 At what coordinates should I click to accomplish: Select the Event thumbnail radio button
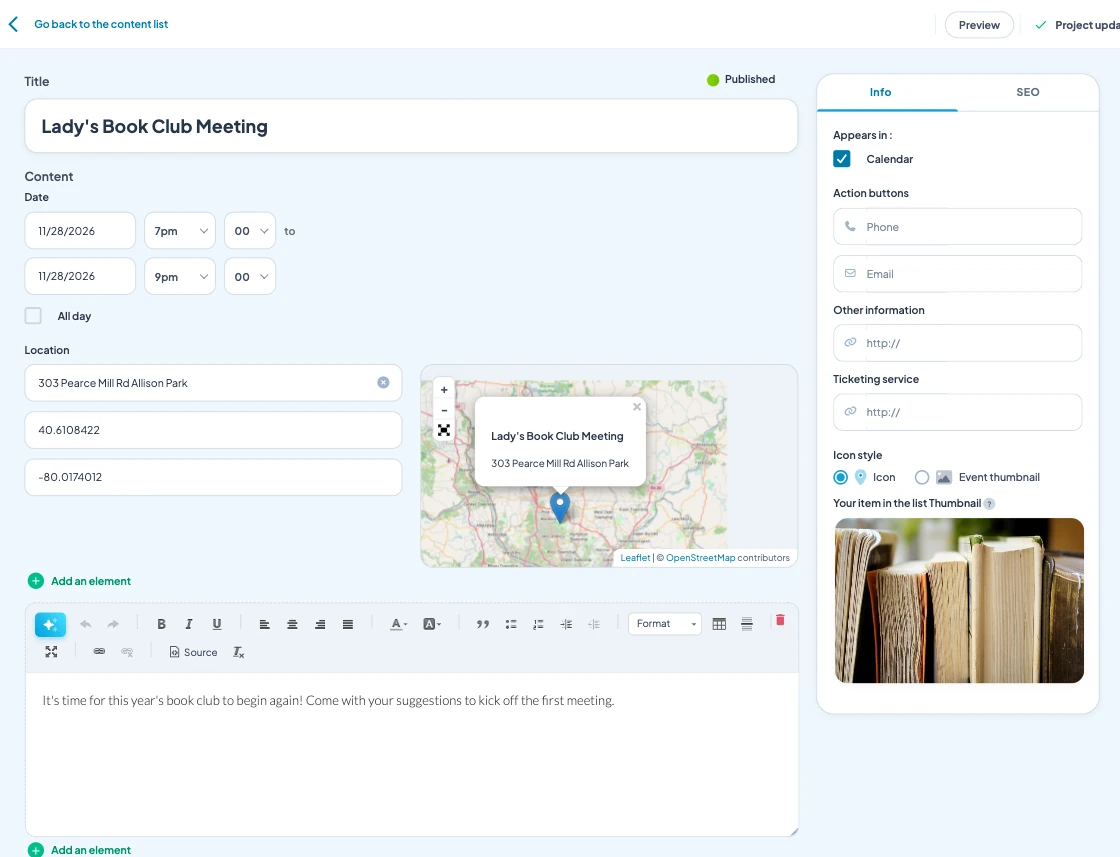point(922,477)
